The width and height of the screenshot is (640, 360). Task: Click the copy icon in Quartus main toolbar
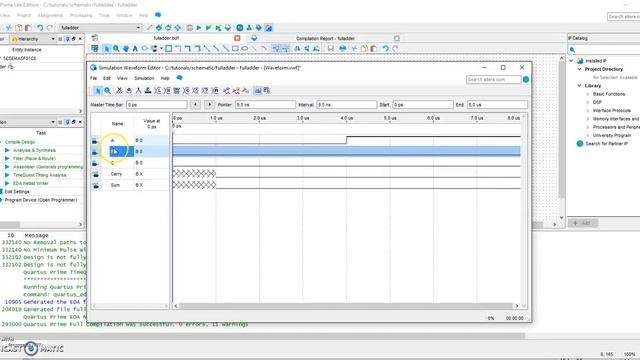19,28
